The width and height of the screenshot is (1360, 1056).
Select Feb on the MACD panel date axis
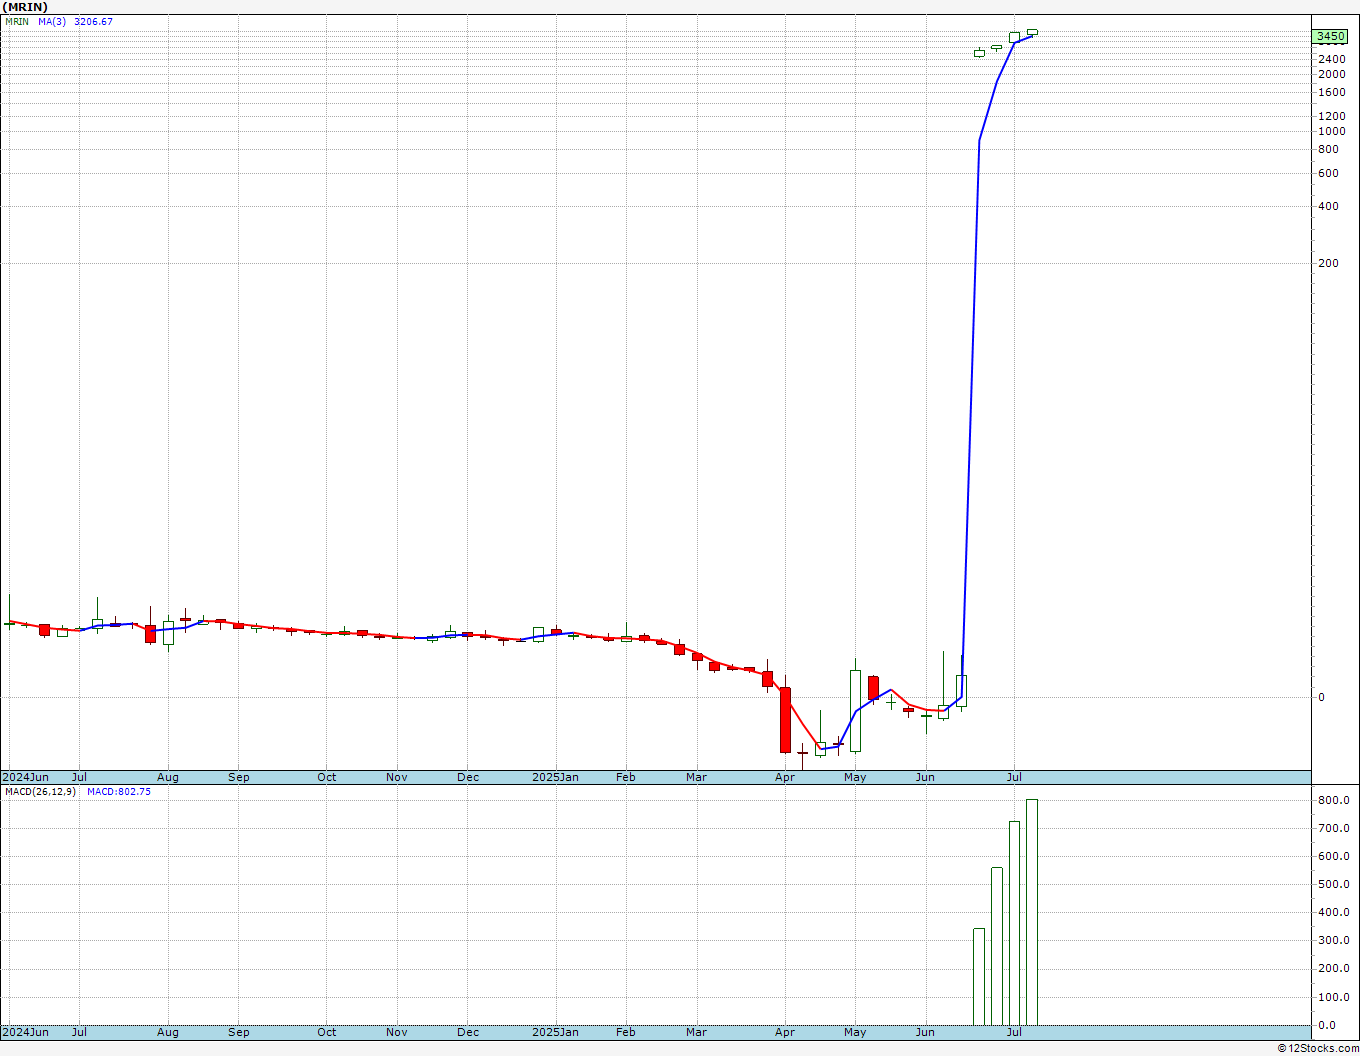[x=626, y=1032]
